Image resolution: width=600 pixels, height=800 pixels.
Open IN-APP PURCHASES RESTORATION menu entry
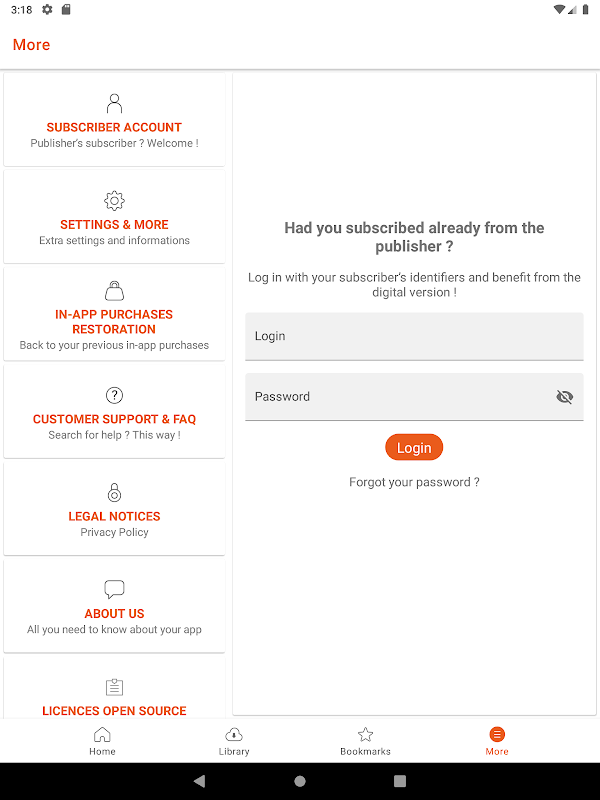click(x=114, y=315)
